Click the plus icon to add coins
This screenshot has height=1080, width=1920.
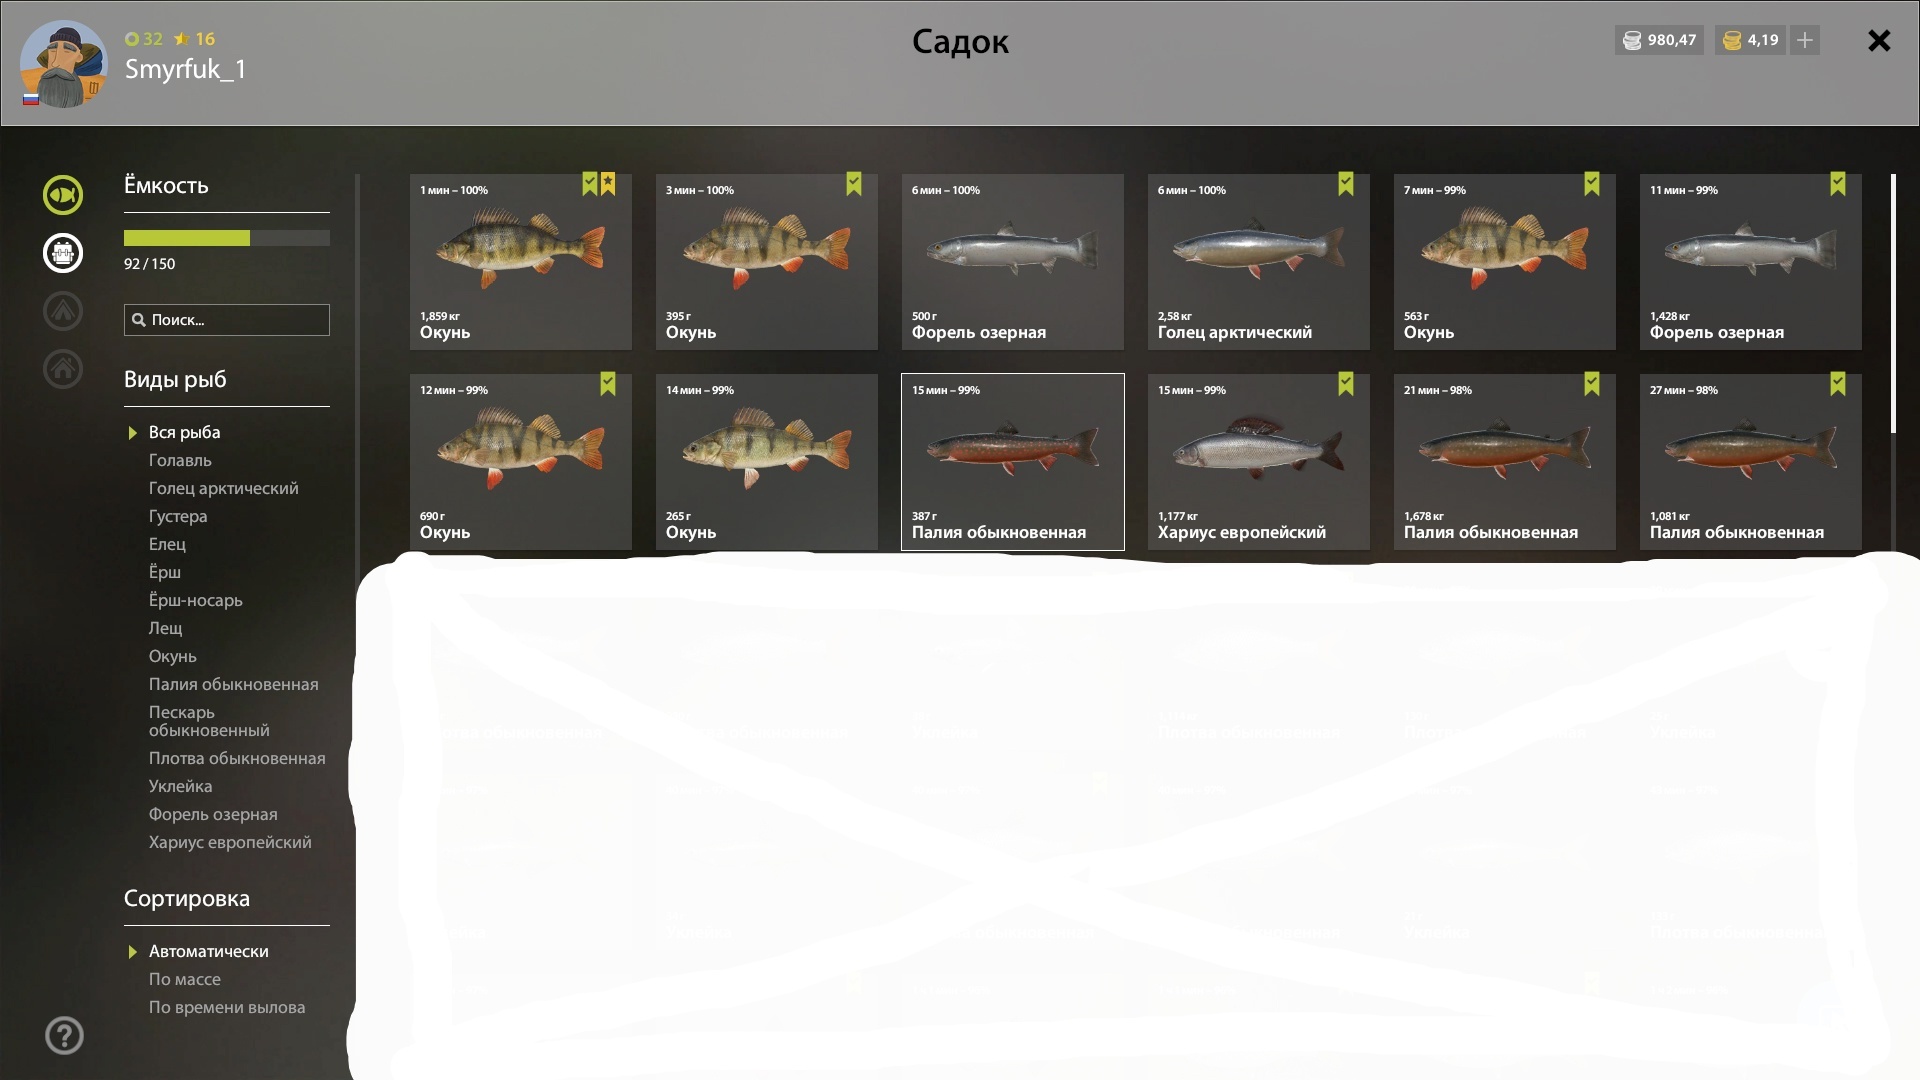tap(1805, 40)
